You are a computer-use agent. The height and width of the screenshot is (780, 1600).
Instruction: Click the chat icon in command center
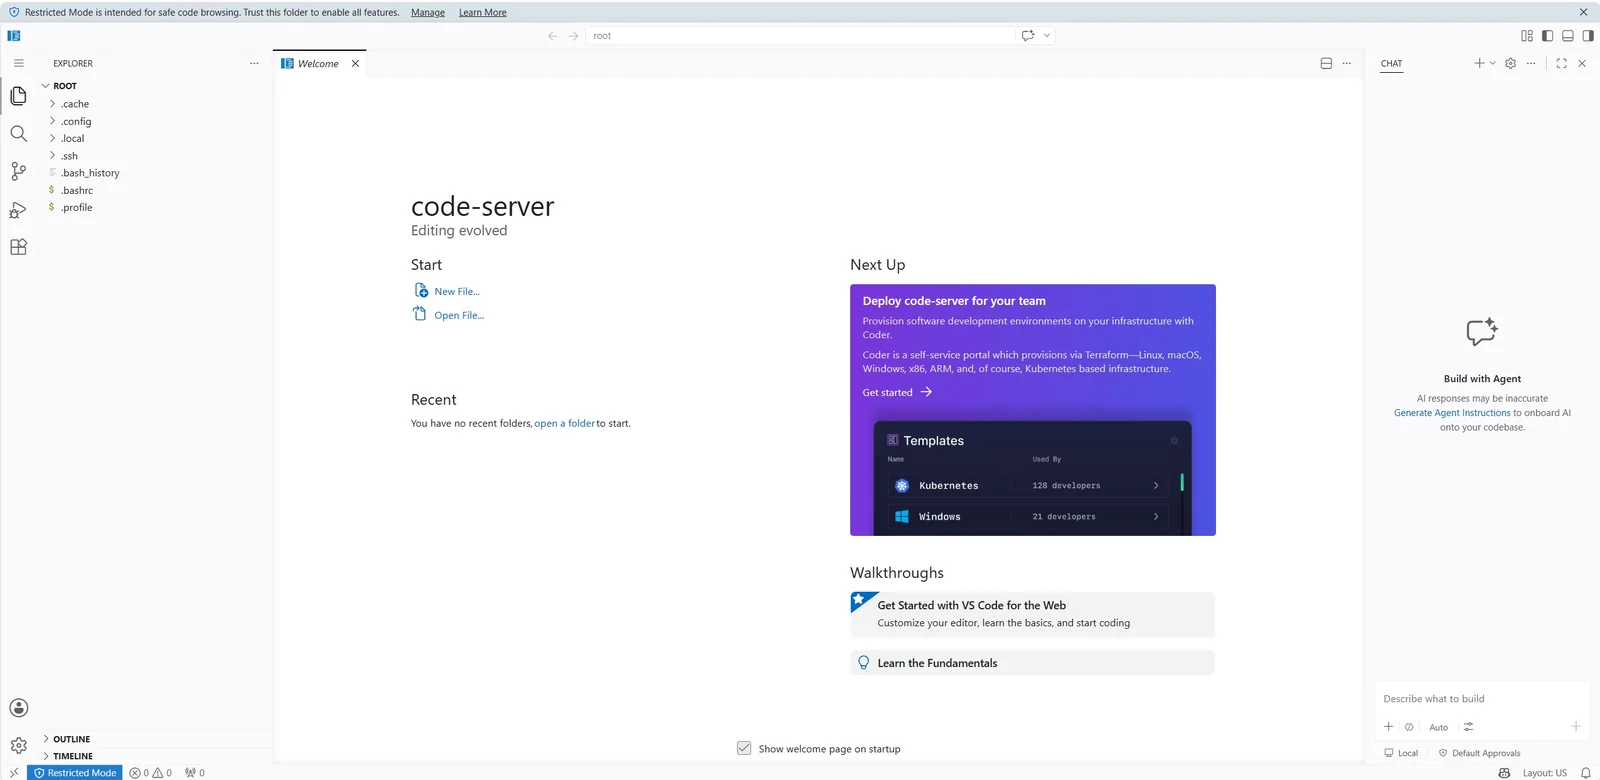(1028, 36)
